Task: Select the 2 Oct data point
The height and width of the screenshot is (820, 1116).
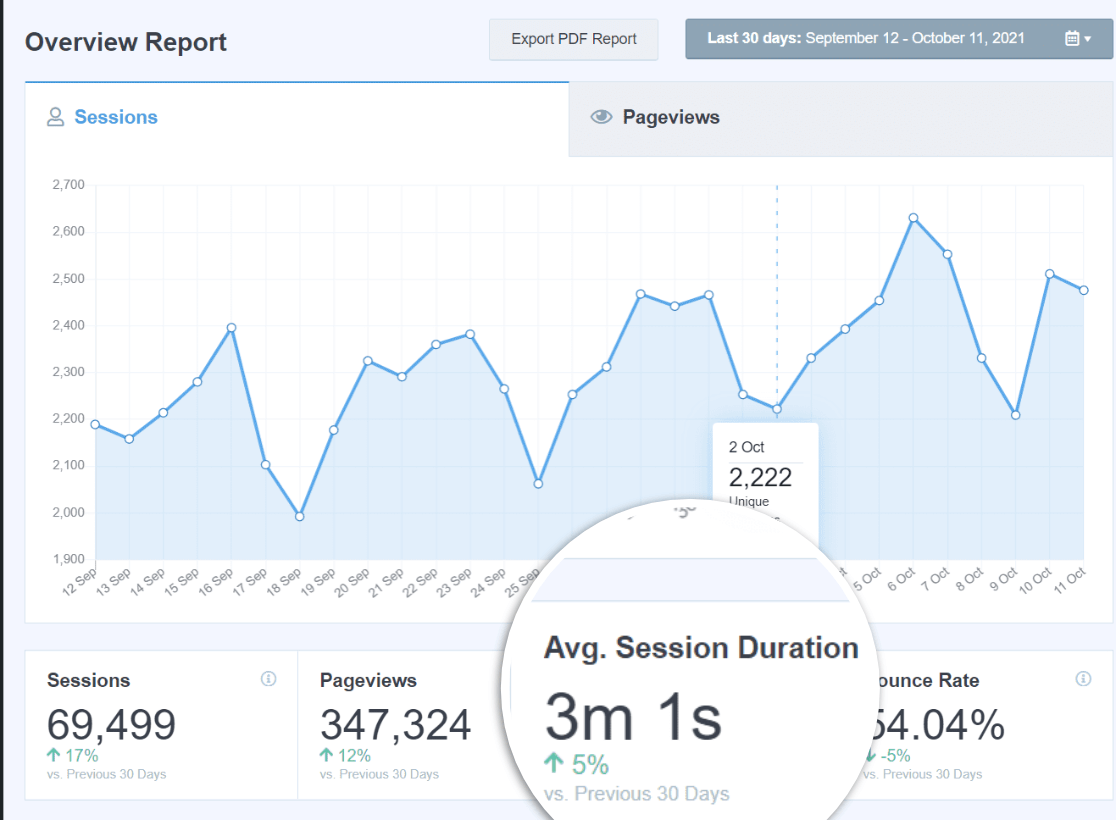Action: click(x=777, y=409)
